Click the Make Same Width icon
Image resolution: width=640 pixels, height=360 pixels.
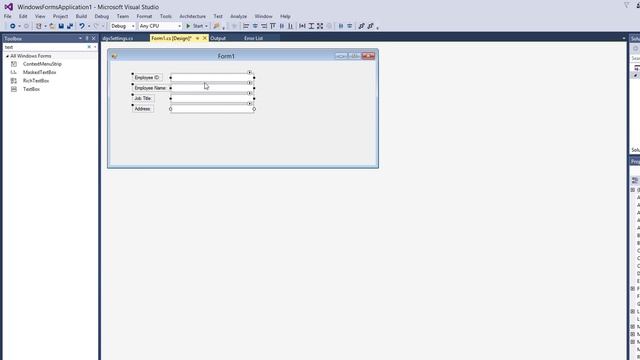302,26
